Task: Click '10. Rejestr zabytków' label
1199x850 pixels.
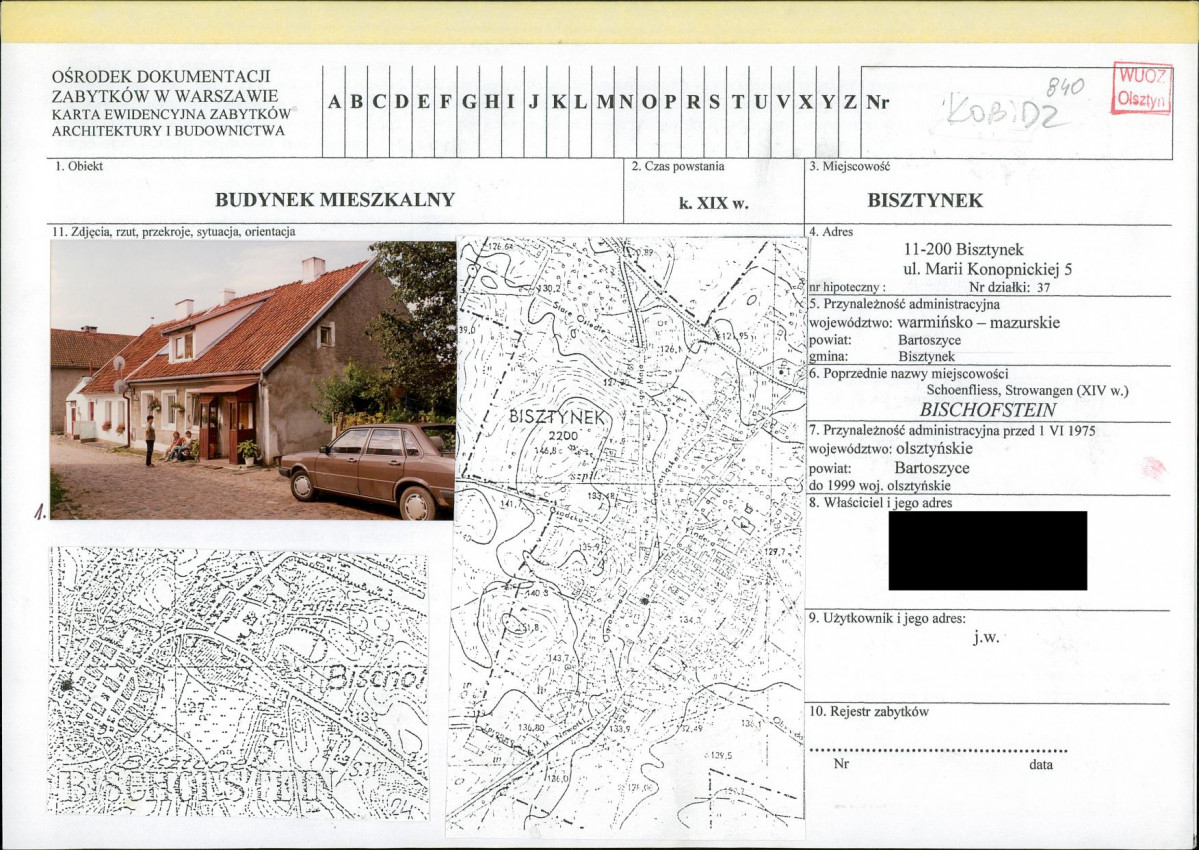Action: coord(869,712)
